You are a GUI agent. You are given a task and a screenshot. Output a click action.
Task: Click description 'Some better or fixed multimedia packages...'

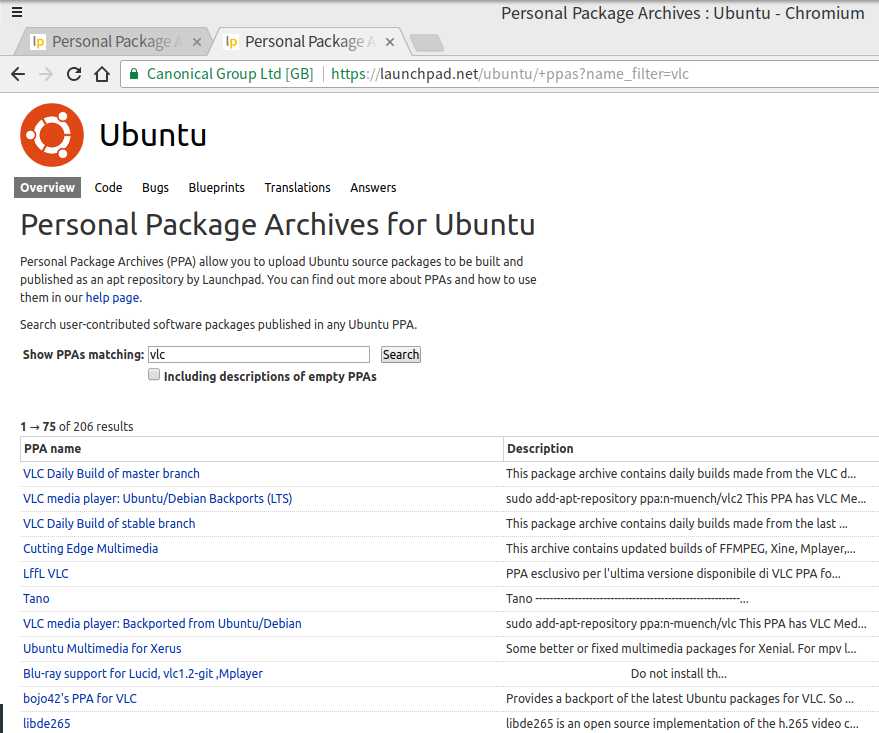tap(681, 648)
